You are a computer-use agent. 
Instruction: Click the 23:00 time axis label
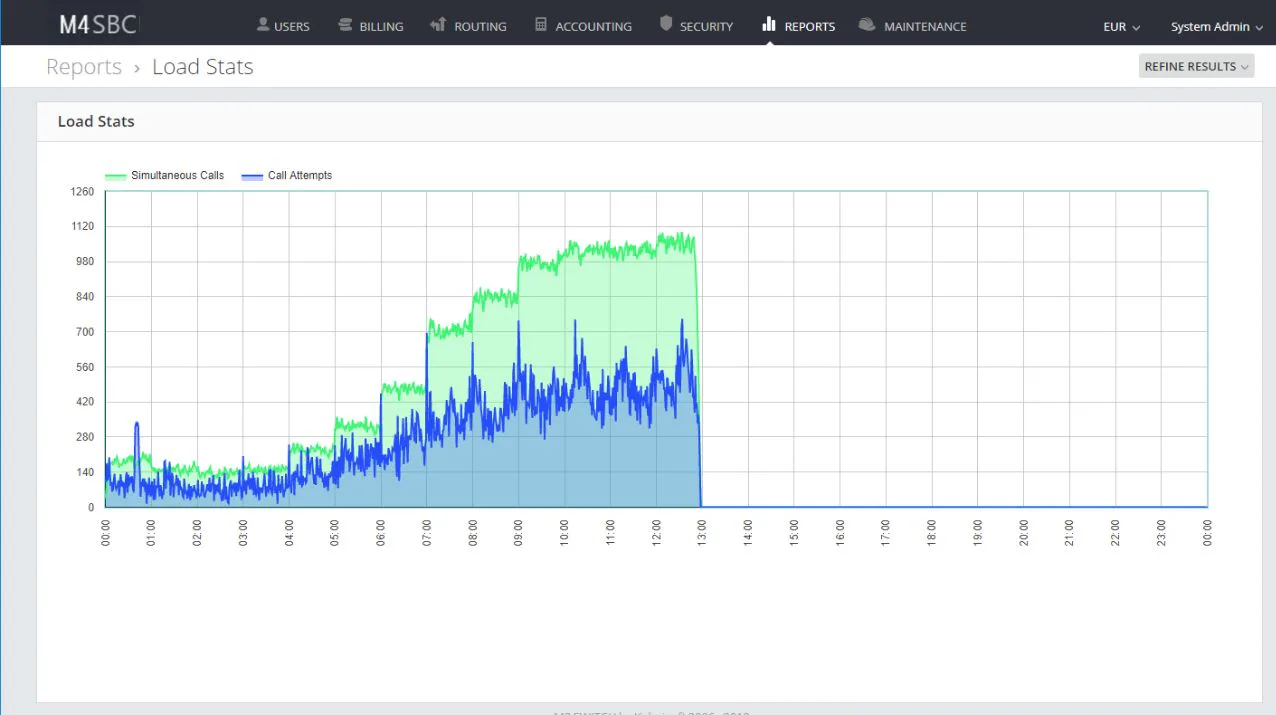(1162, 535)
